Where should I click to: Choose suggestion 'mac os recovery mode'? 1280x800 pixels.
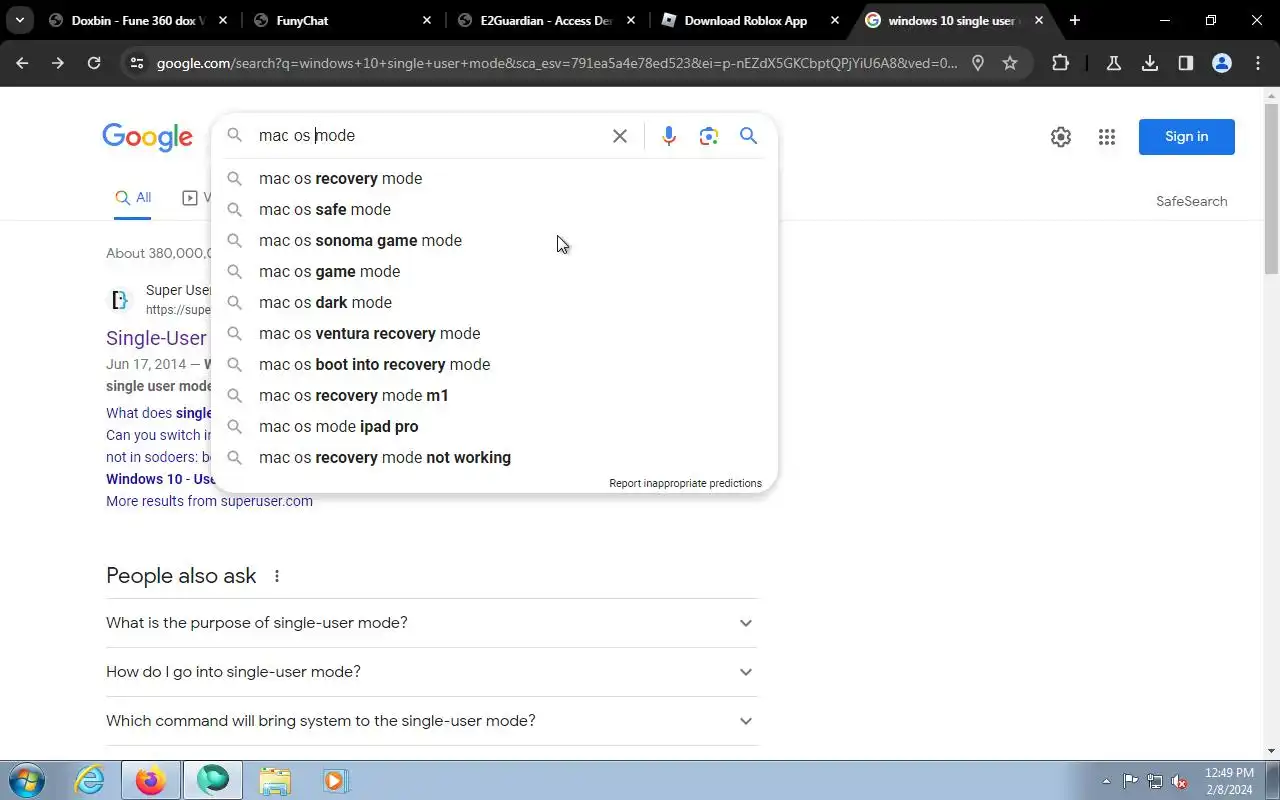click(494, 178)
